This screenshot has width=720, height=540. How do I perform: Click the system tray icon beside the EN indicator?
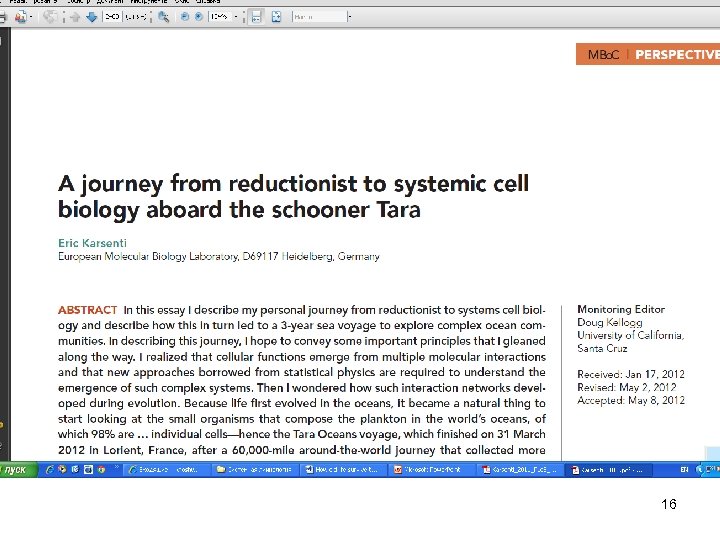pyautogui.click(x=699, y=470)
